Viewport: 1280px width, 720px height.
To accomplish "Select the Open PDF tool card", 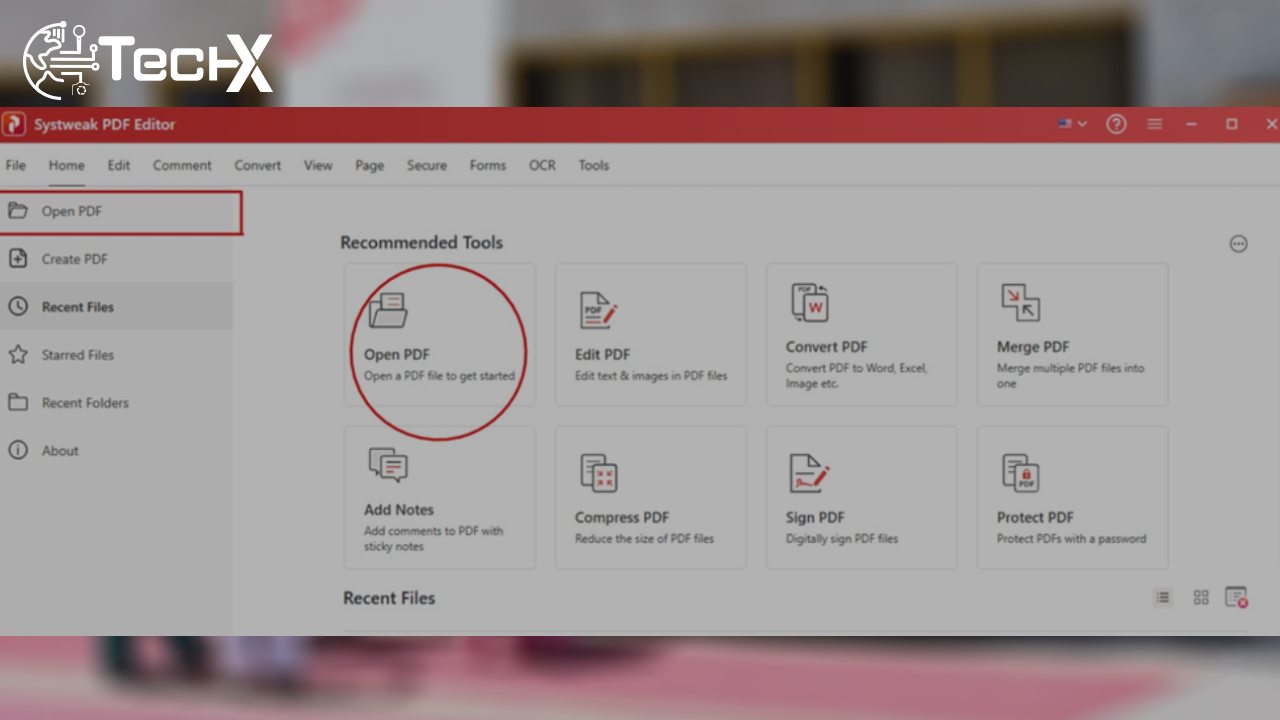I will point(439,334).
